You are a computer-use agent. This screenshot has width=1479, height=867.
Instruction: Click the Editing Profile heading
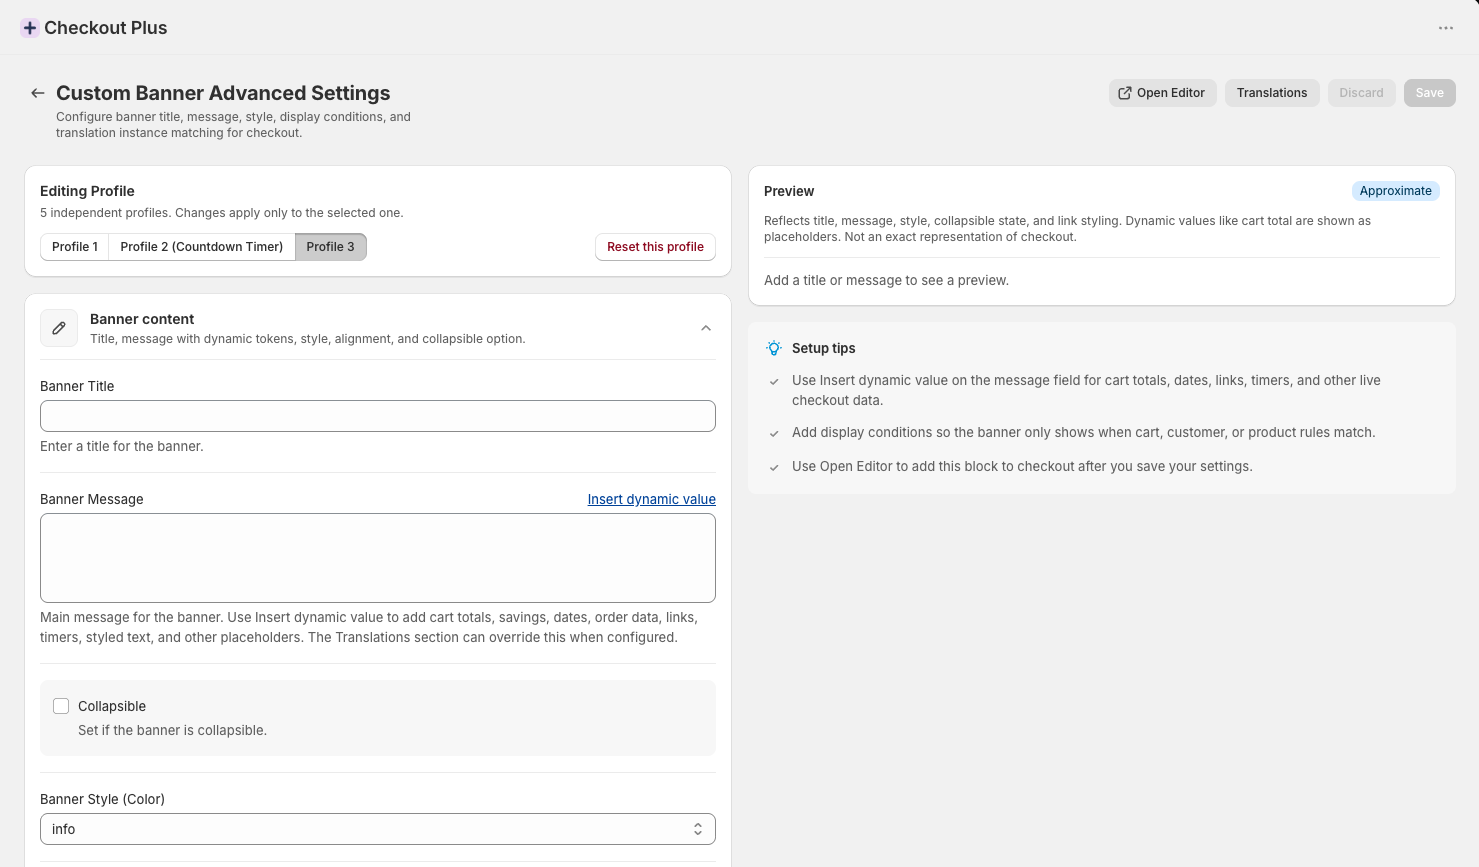pos(87,191)
